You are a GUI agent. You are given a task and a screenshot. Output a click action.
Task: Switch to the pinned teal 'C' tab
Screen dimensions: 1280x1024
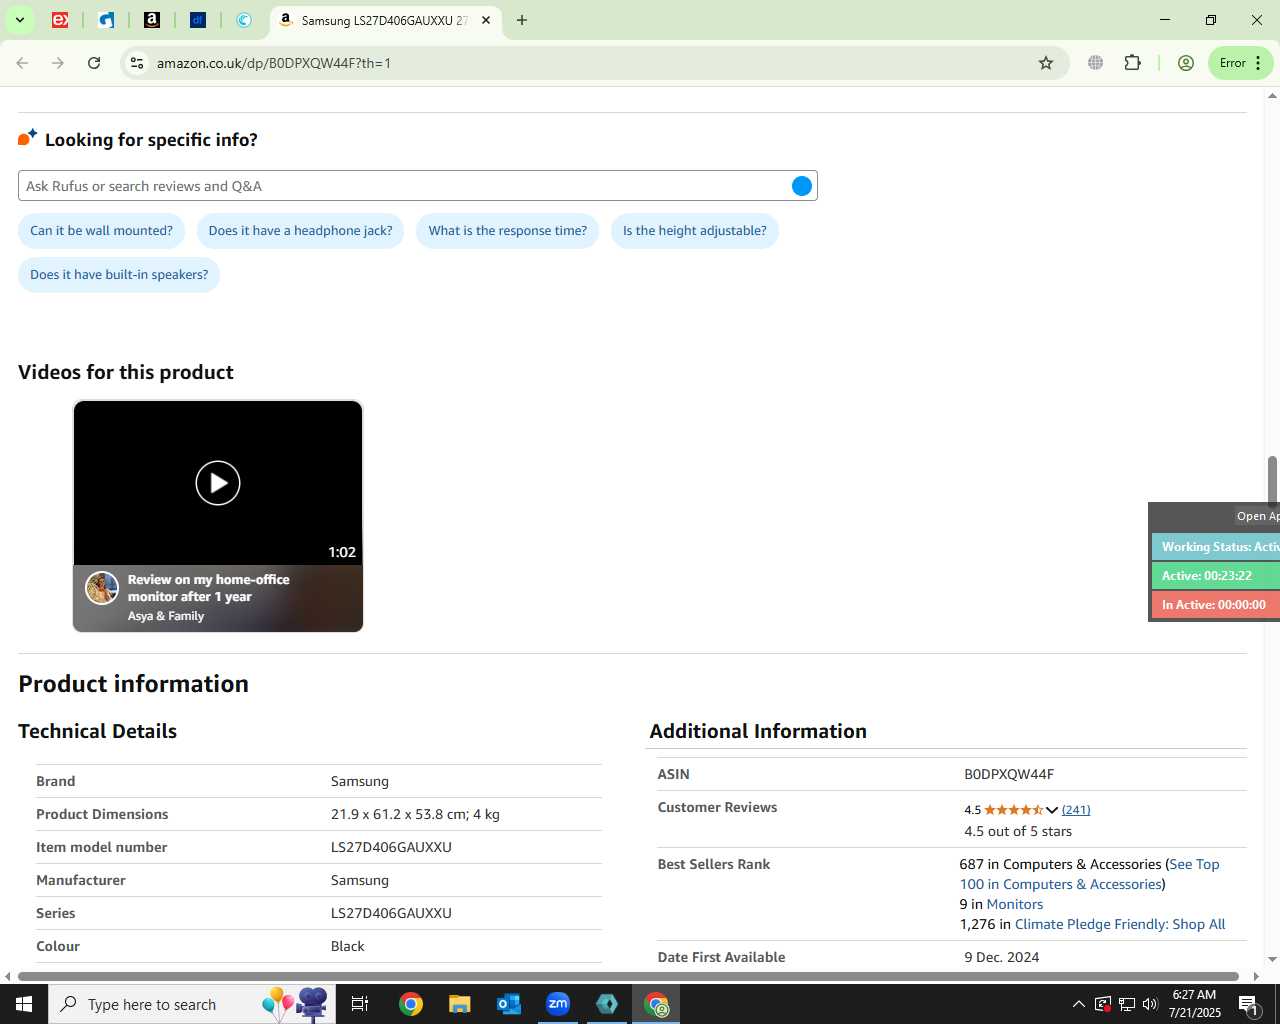244,20
